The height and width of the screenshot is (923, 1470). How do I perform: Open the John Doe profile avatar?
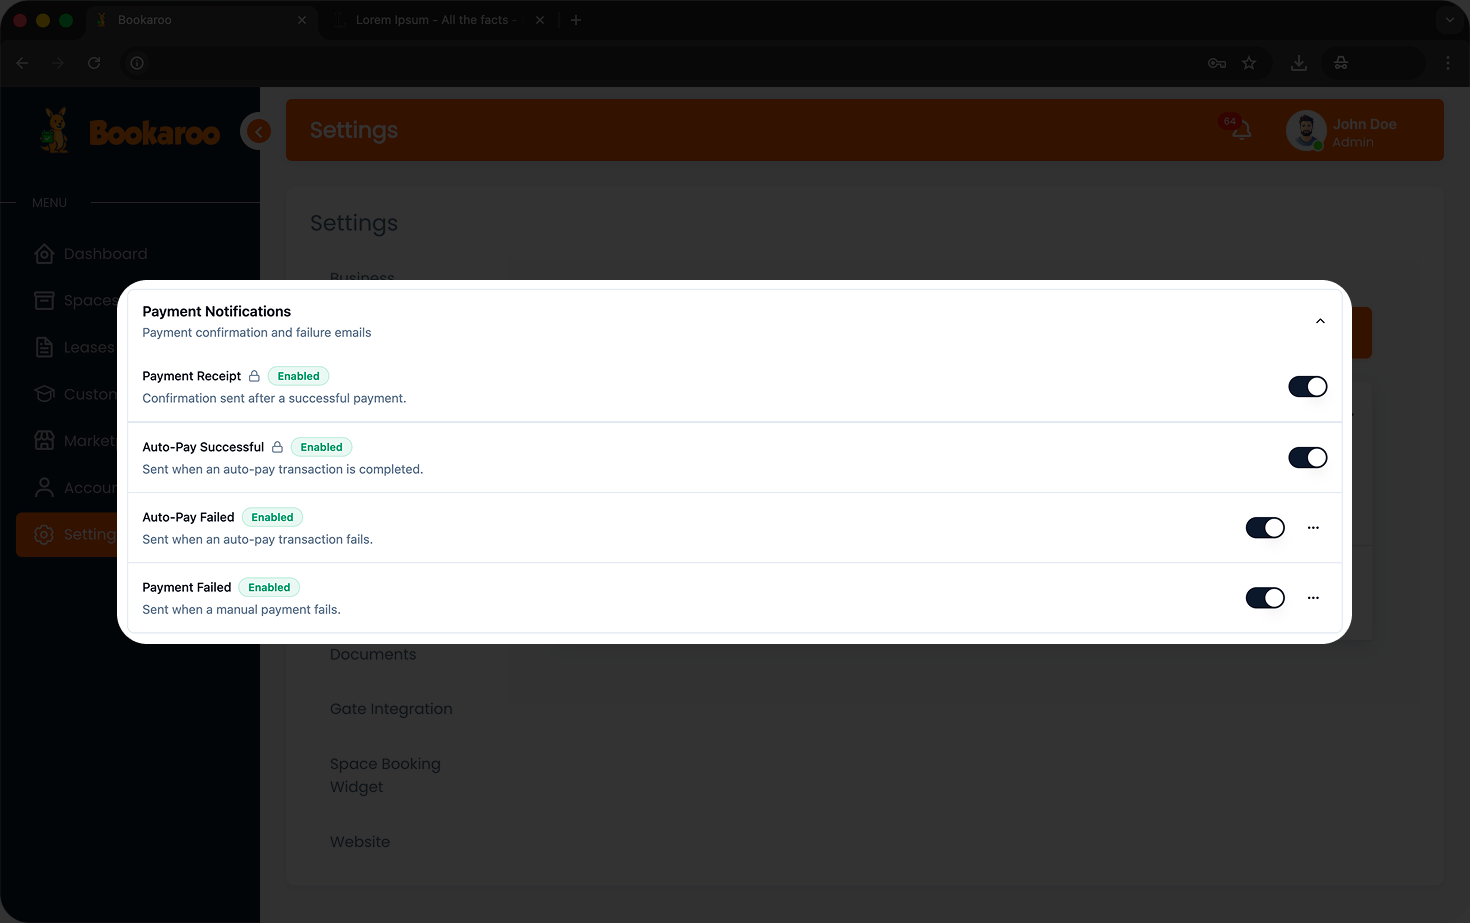[x=1305, y=131]
